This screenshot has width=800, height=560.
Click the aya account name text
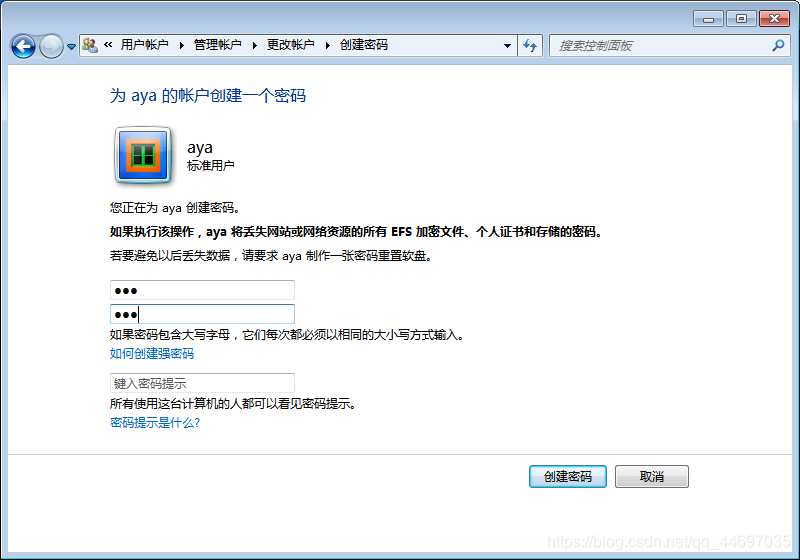[199, 147]
